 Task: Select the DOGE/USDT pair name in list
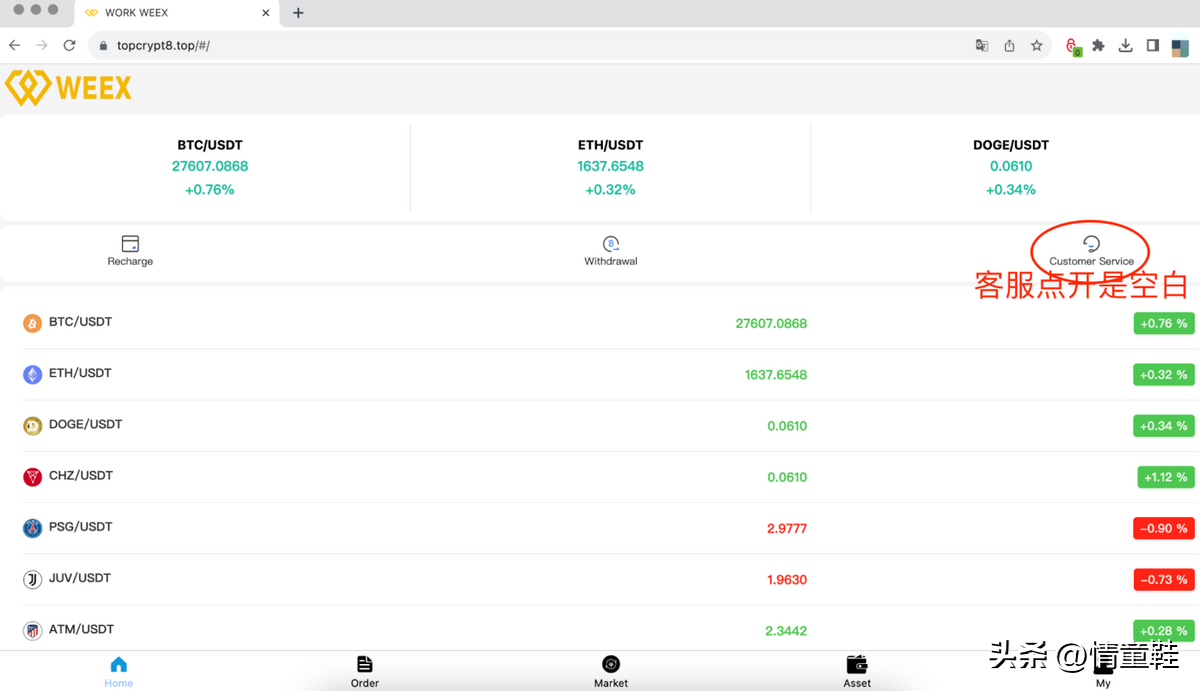(x=85, y=424)
